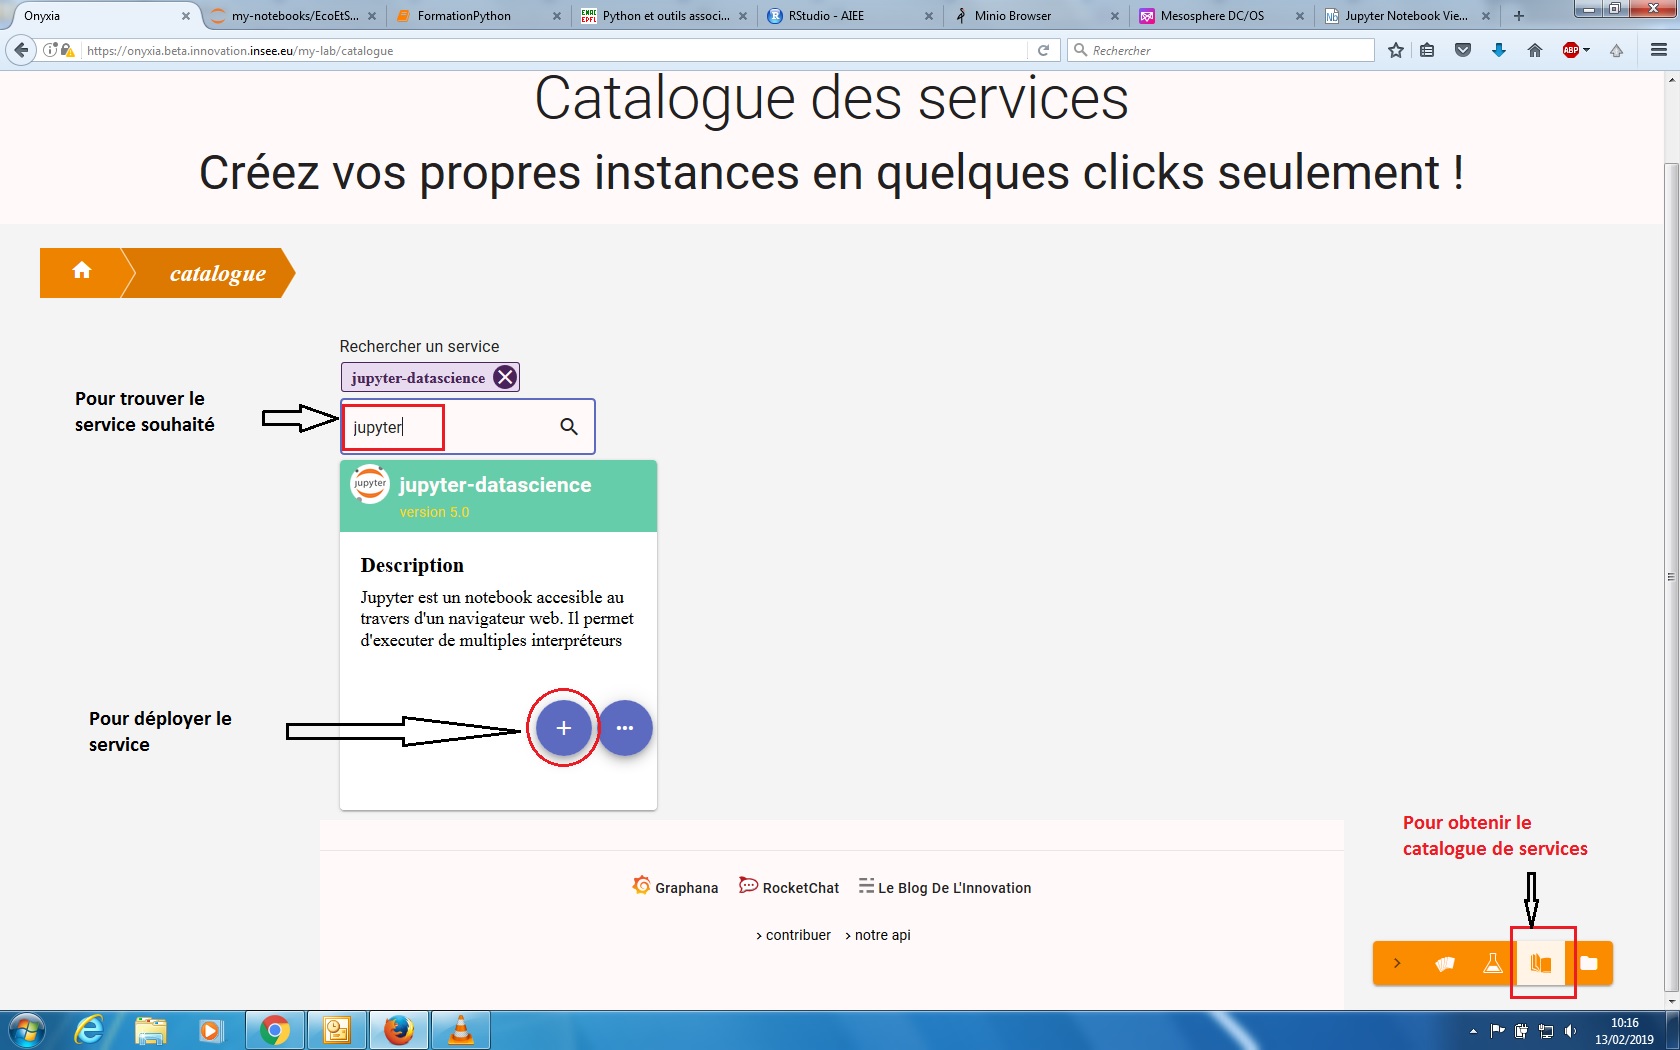Screen dimensions: 1680x1050
Task: Go back with browser back button
Action: (21, 50)
